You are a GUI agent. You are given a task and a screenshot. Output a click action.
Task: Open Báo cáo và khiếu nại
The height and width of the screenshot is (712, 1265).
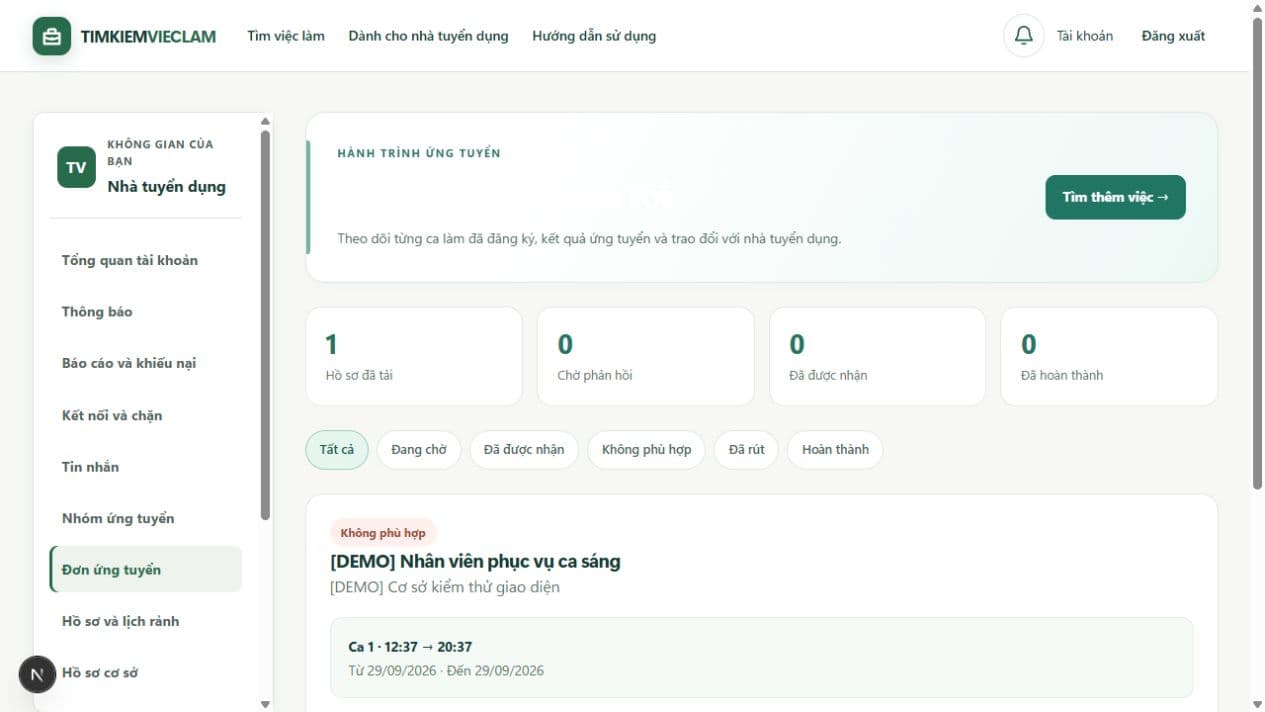pos(146,363)
